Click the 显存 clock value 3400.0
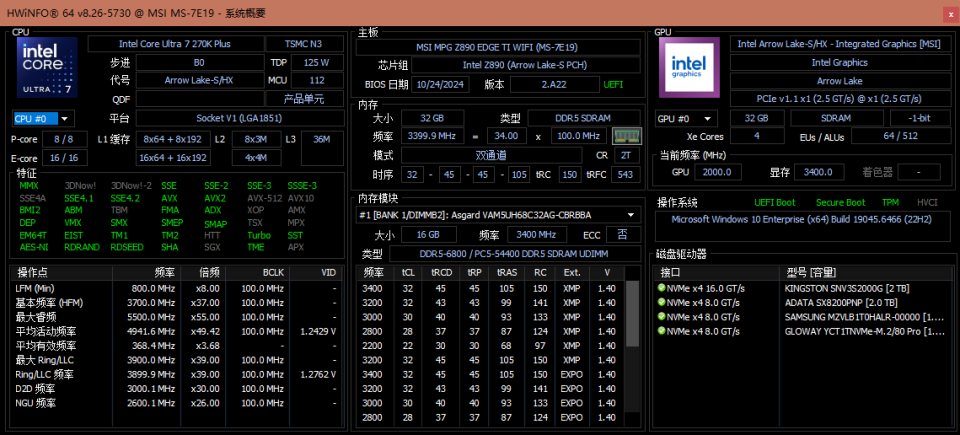Image resolution: width=960 pixels, height=435 pixels. coord(819,172)
